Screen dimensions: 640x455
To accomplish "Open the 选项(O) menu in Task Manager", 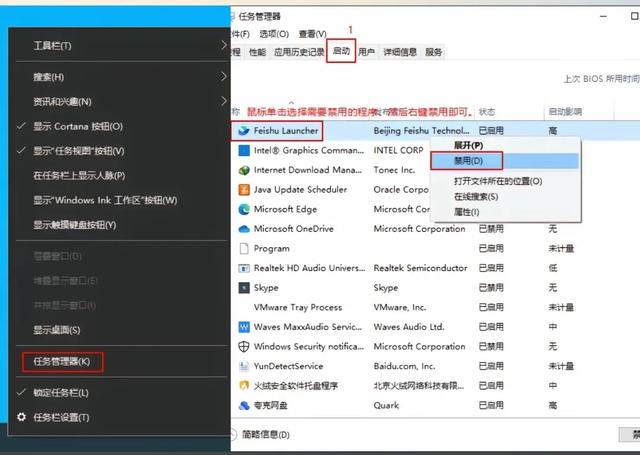I will click(x=274, y=34).
